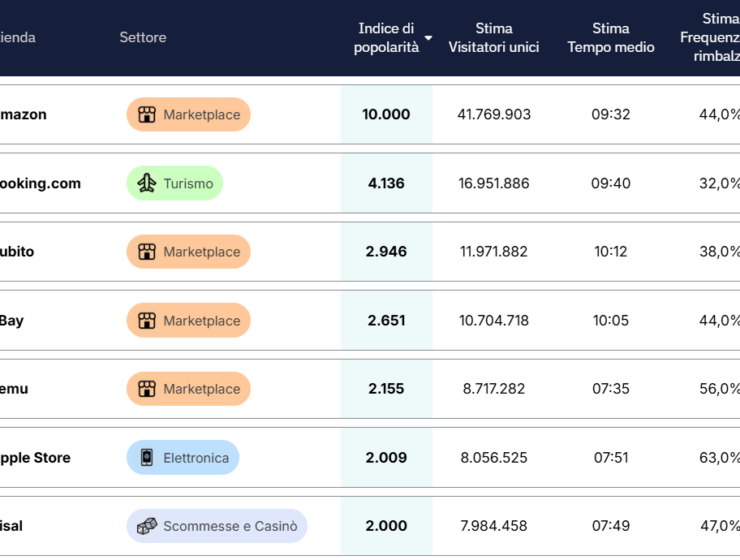Click the phone icon in the Elettronica badge

click(x=147, y=458)
